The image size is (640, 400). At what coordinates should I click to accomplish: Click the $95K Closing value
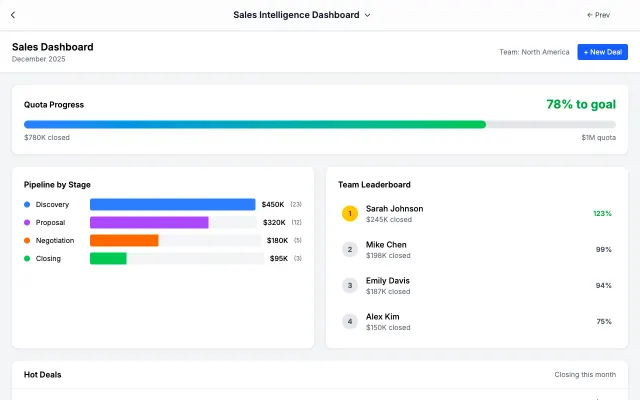click(279, 258)
